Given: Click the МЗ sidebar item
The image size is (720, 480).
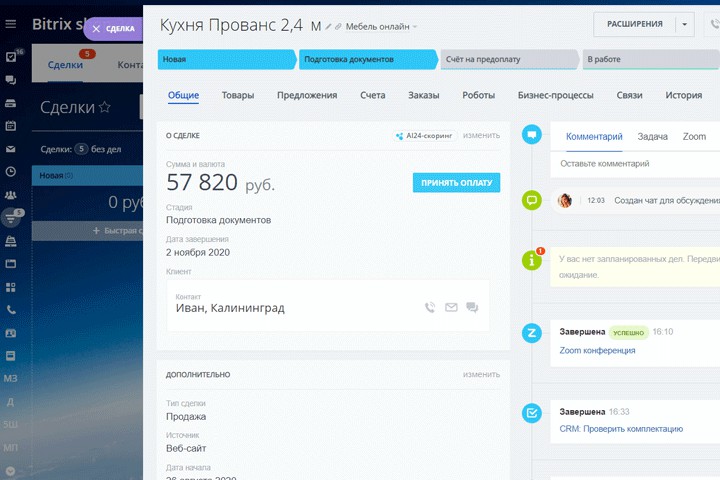Looking at the screenshot, I should tap(11, 378).
